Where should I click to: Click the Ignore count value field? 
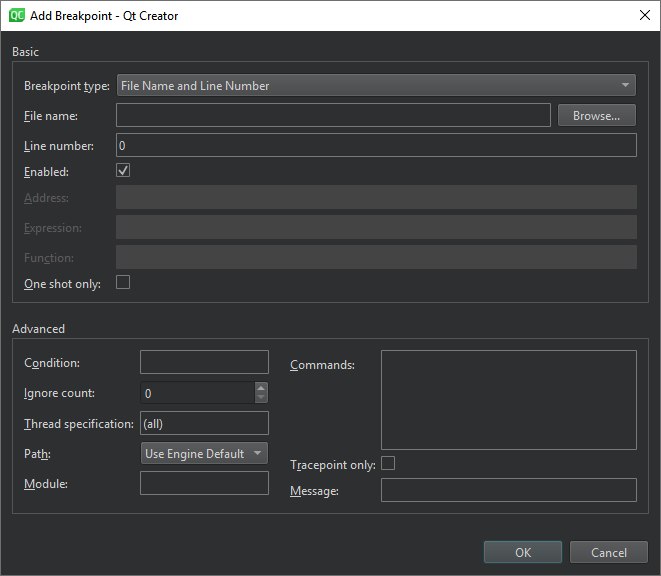197,393
